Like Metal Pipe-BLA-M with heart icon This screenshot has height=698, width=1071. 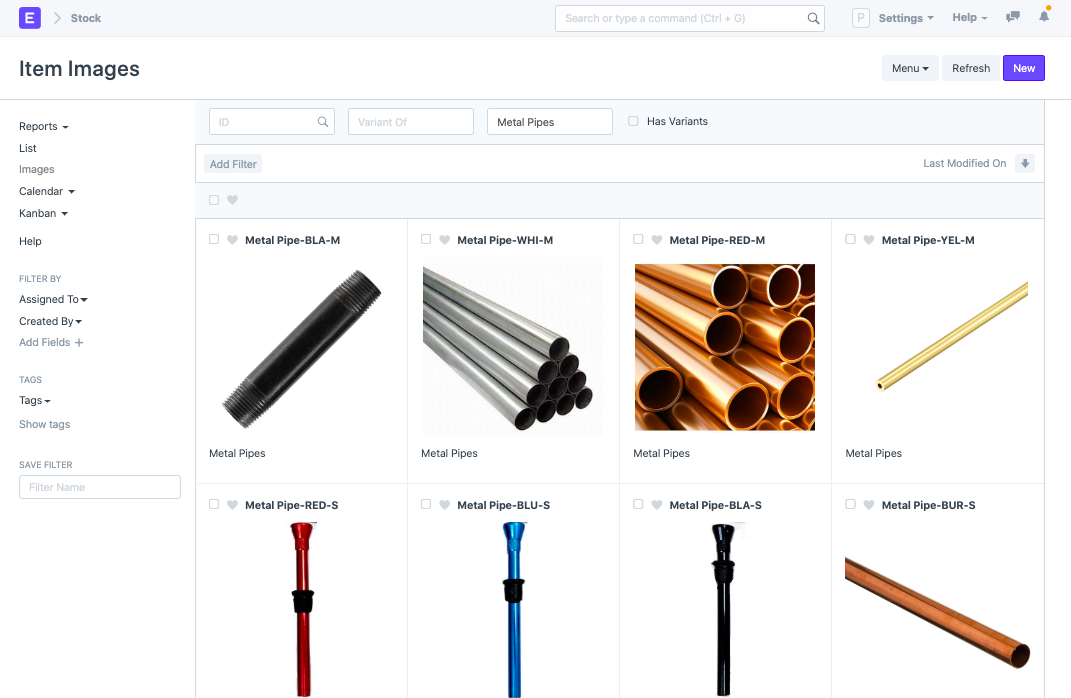[232, 240]
